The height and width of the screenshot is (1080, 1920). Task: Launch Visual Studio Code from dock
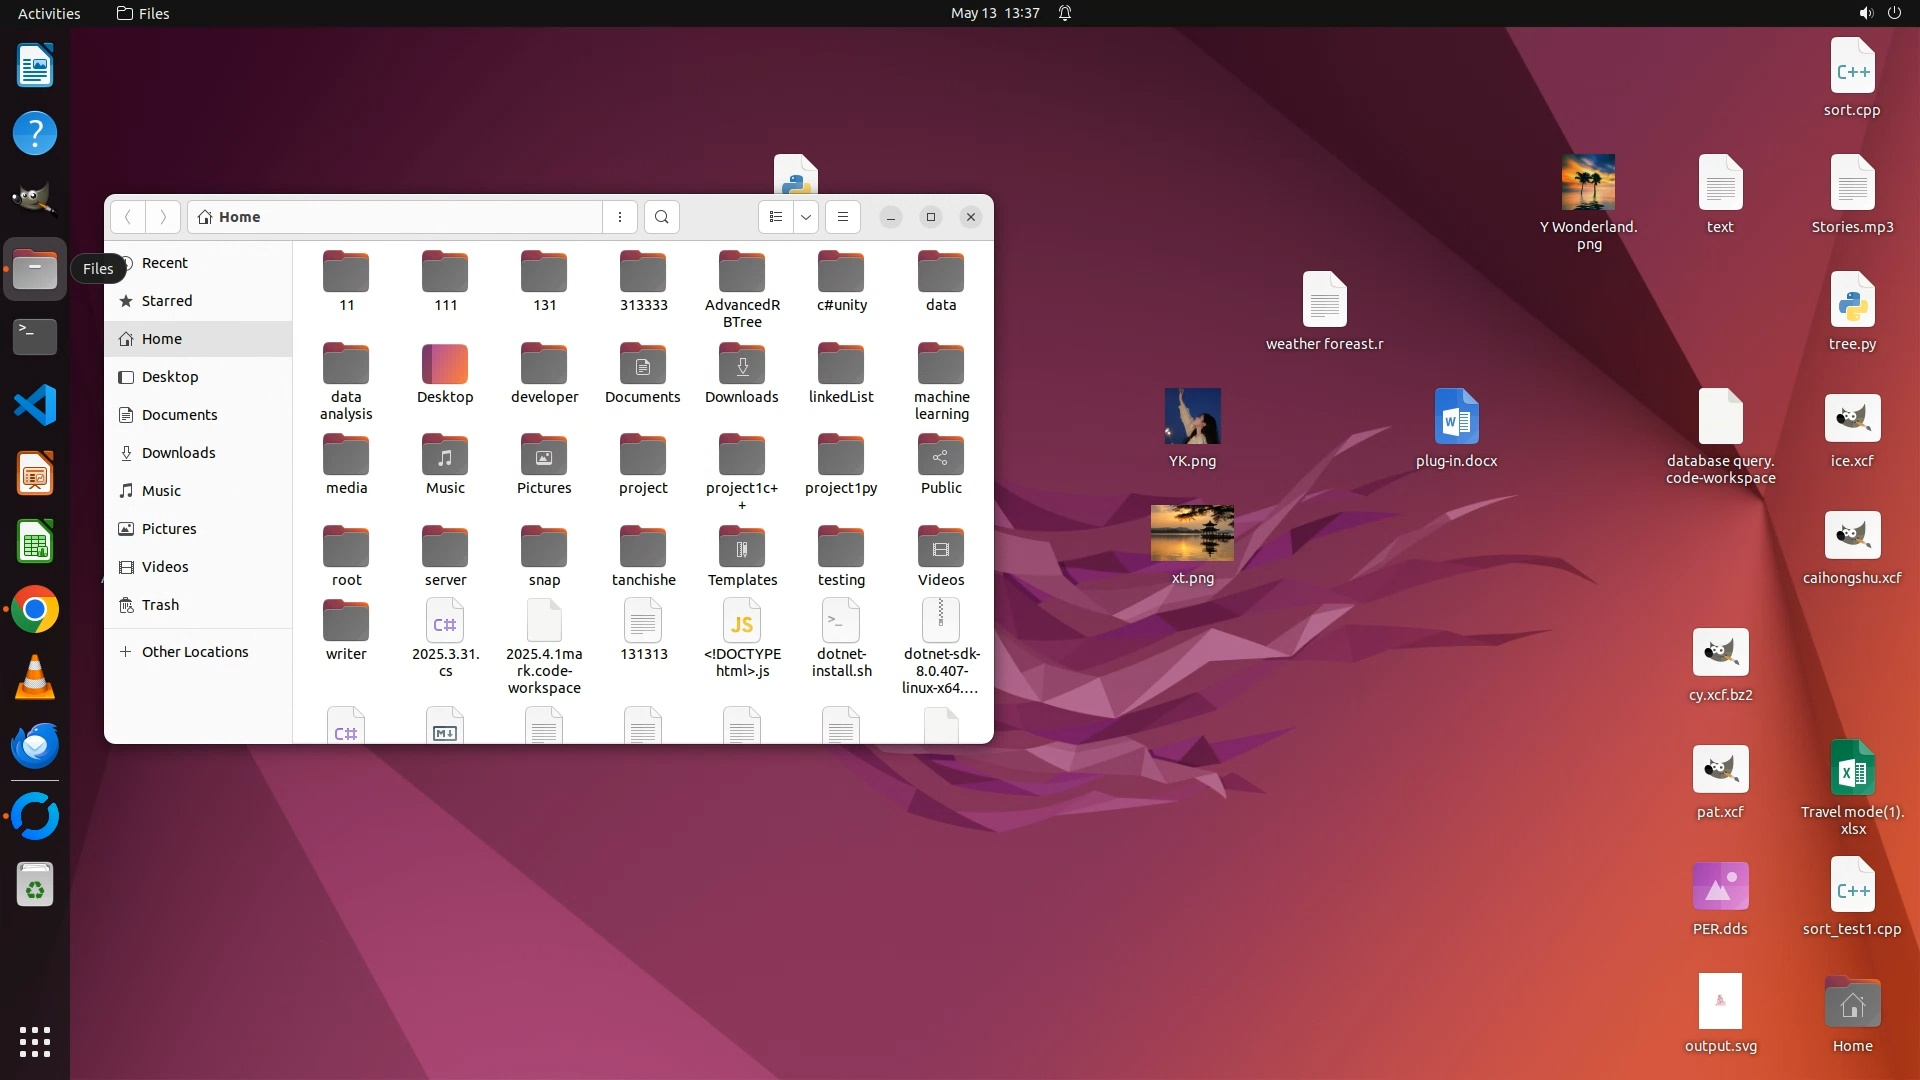[x=35, y=405]
